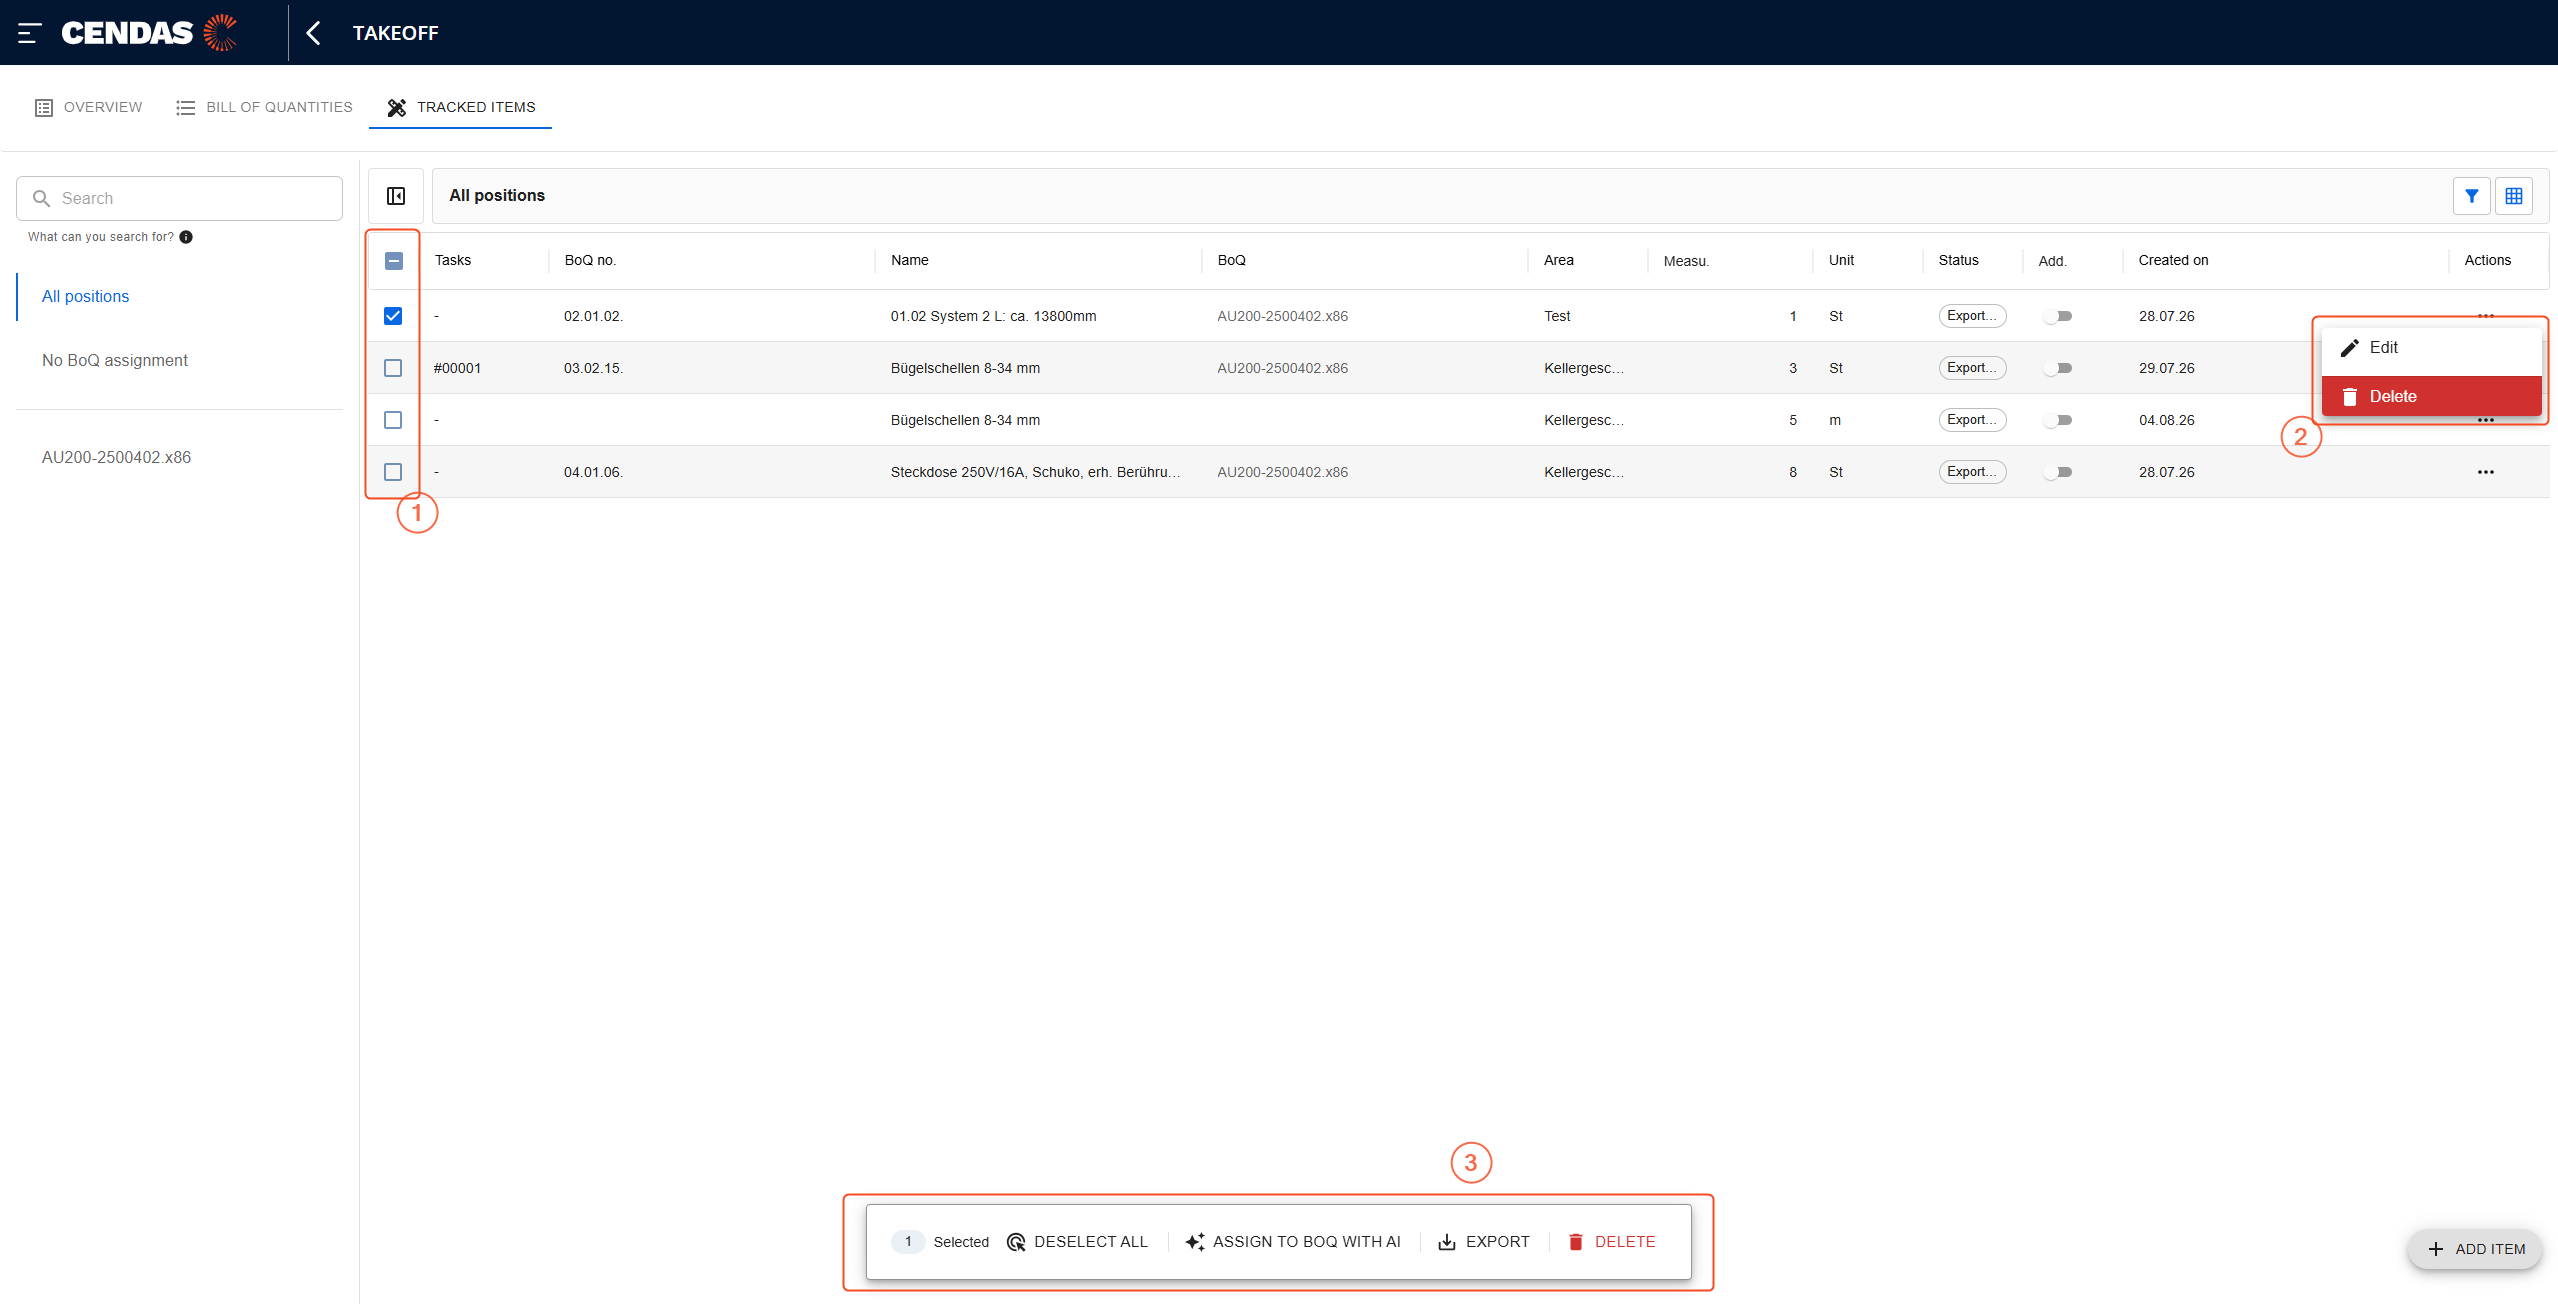Click BoQ number 02.01.02.
Image resolution: width=2558 pixels, height=1304 pixels.
(593, 316)
